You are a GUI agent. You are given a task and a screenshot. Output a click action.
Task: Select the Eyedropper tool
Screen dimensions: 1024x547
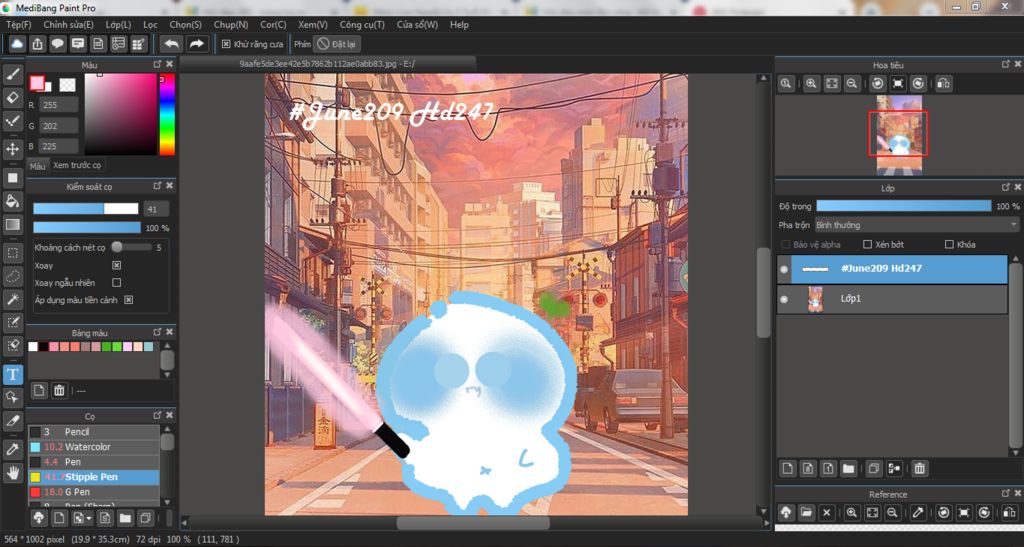tap(12, 449)
